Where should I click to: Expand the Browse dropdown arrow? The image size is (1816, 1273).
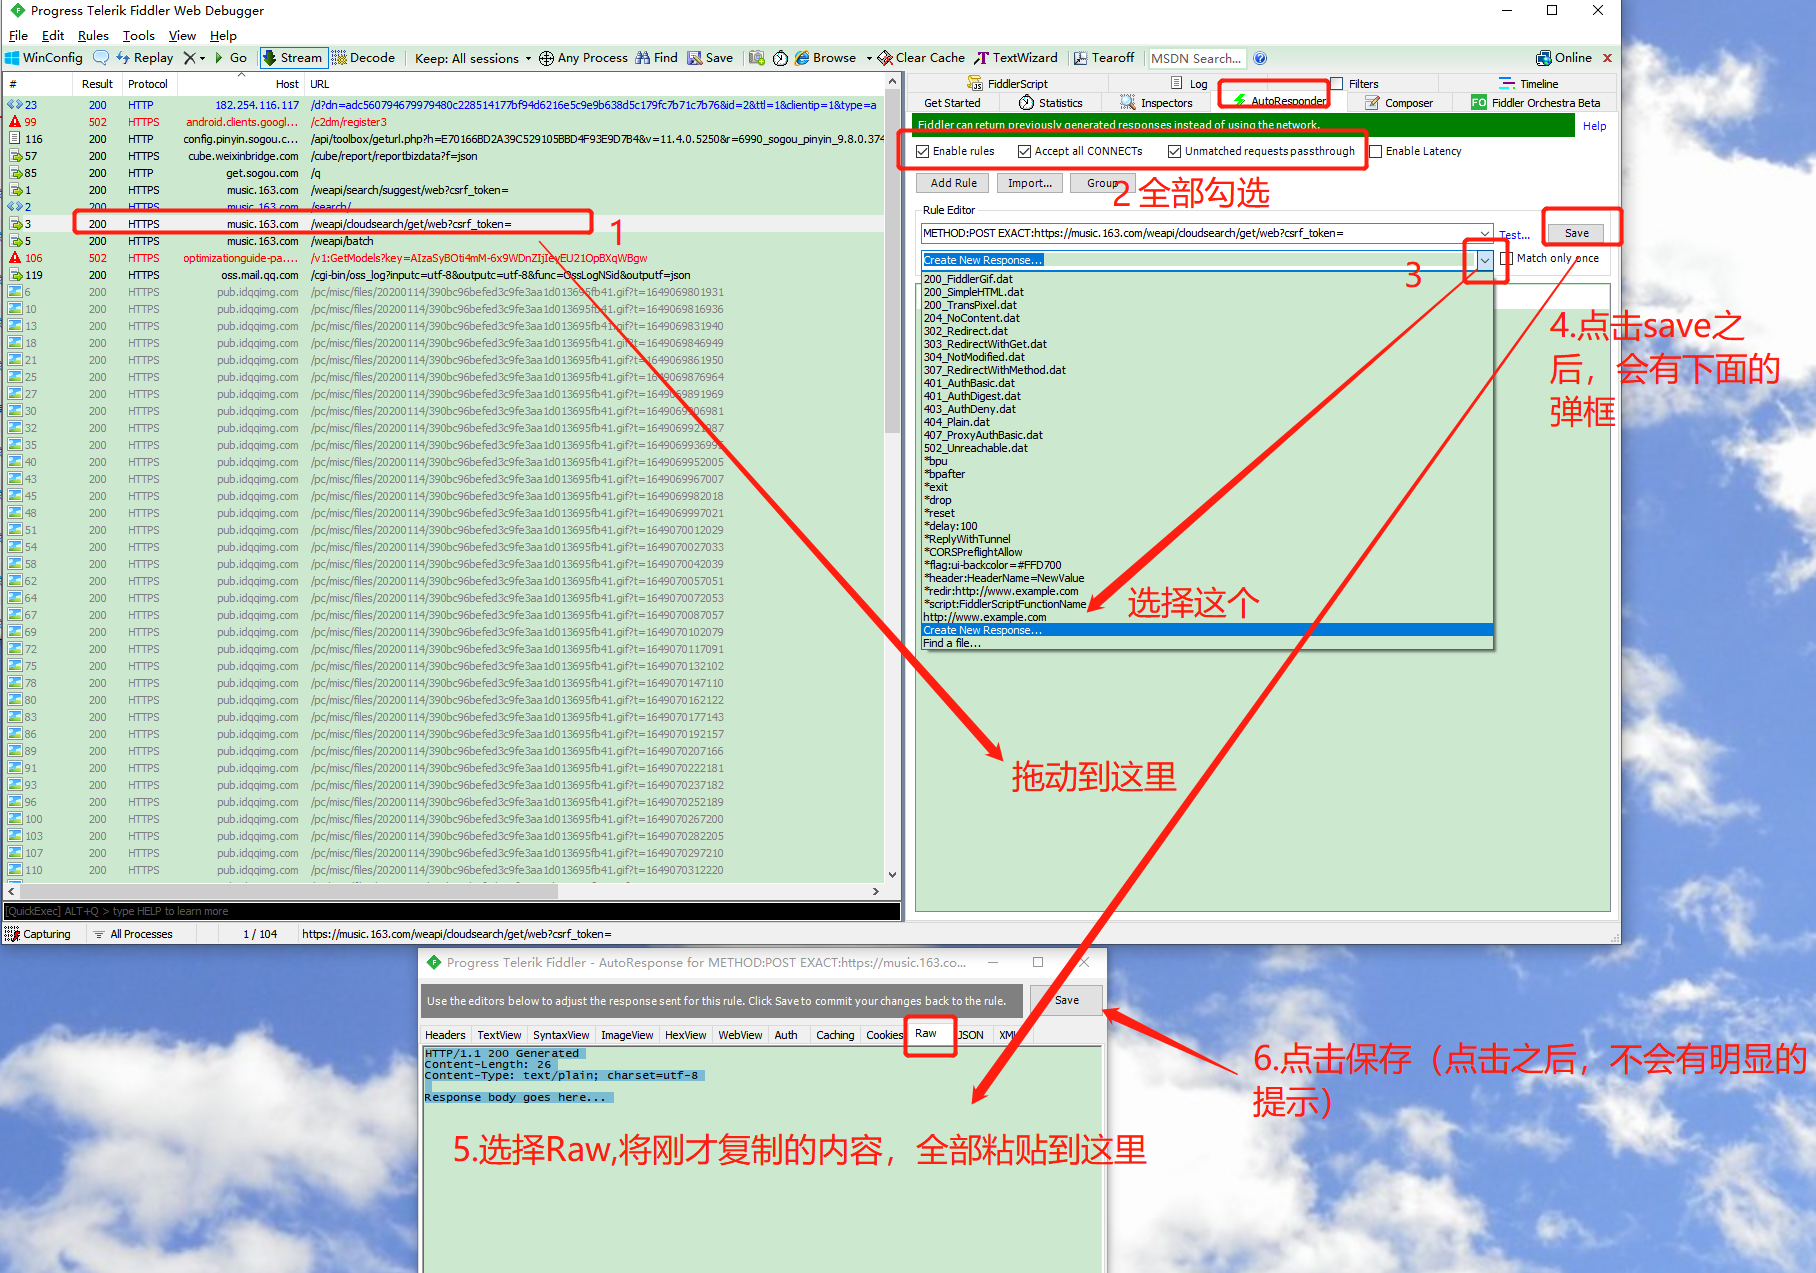pyautogui.click(x=869, y=58)
